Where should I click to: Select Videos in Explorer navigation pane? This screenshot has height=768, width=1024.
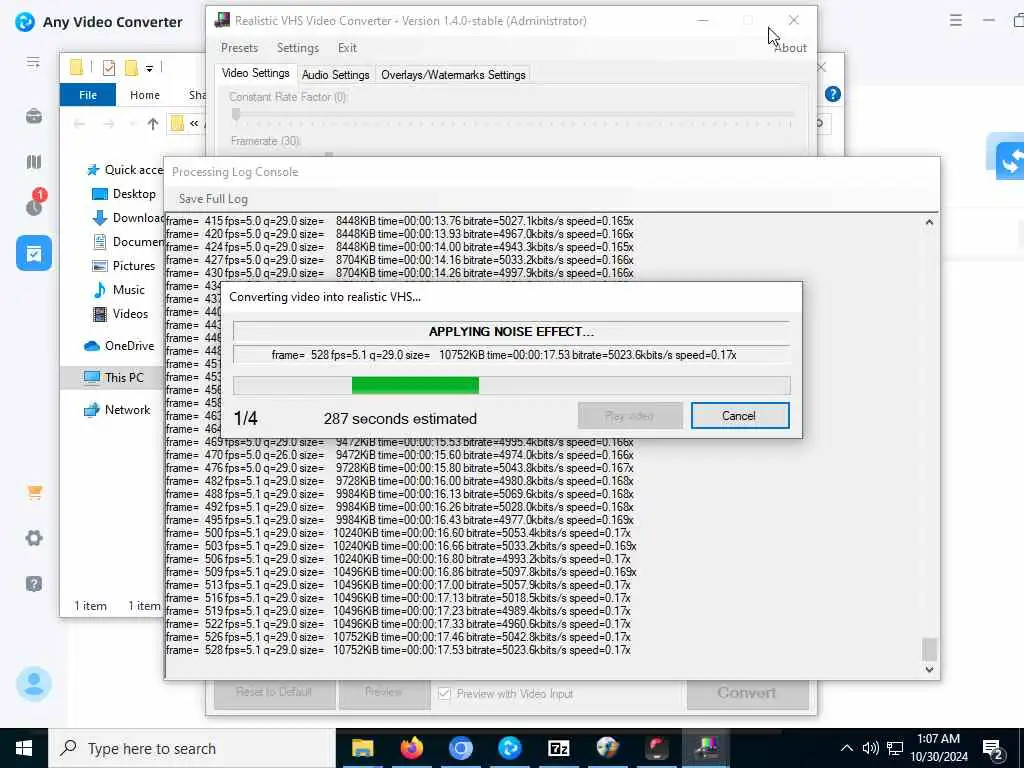tap(121, 314)
